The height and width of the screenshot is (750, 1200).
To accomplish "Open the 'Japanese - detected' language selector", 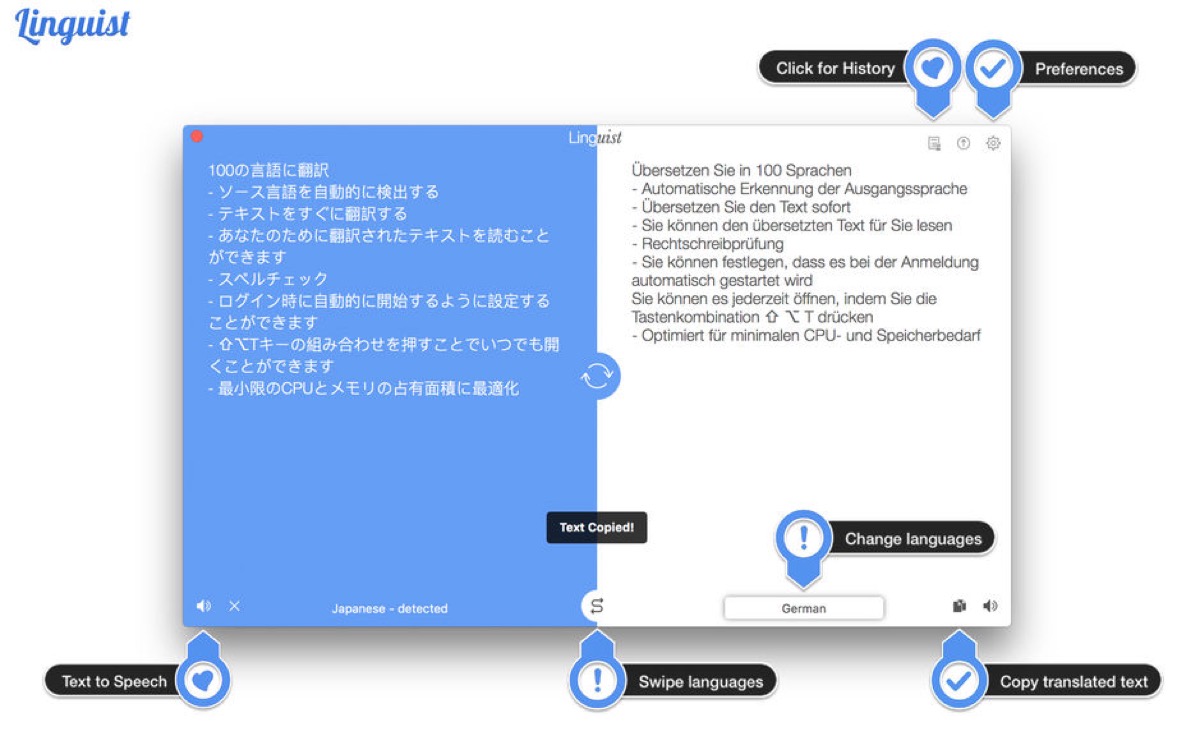I will 391,608.
